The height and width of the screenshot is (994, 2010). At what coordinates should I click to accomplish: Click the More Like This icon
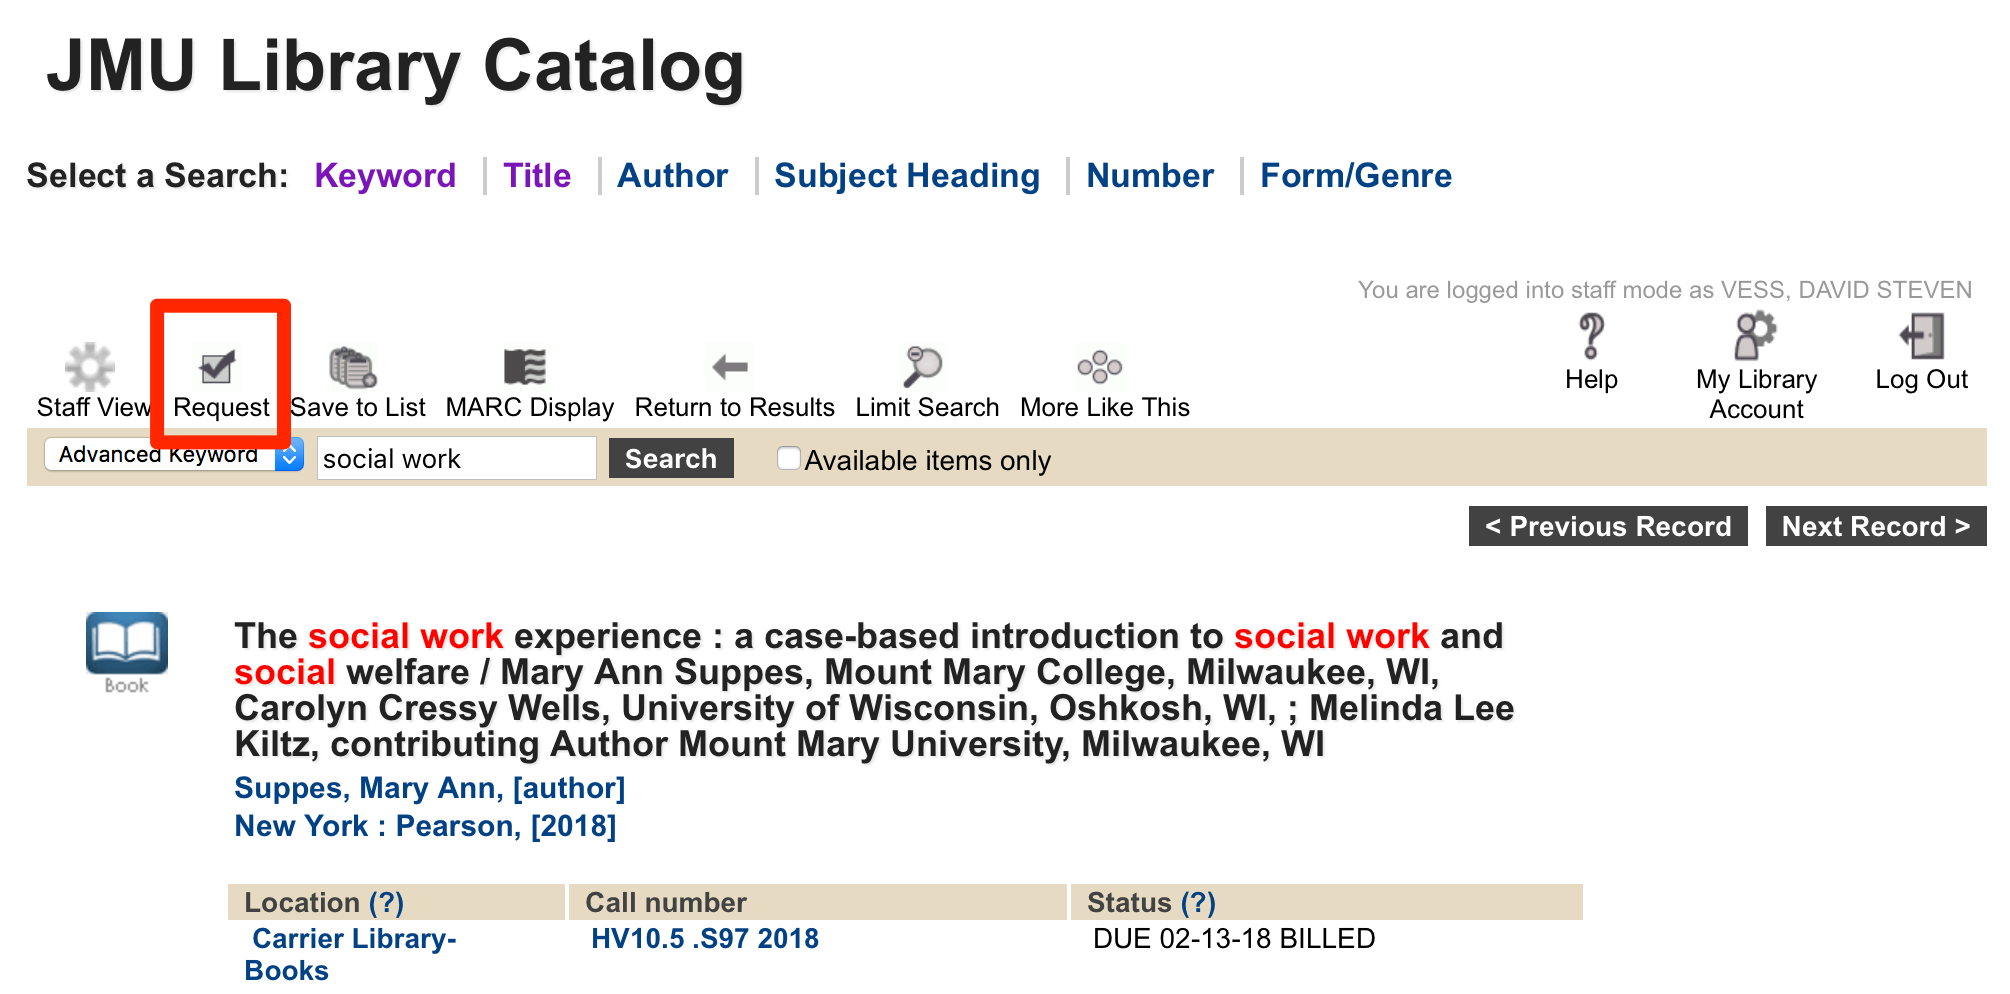tap(1100, 367)
